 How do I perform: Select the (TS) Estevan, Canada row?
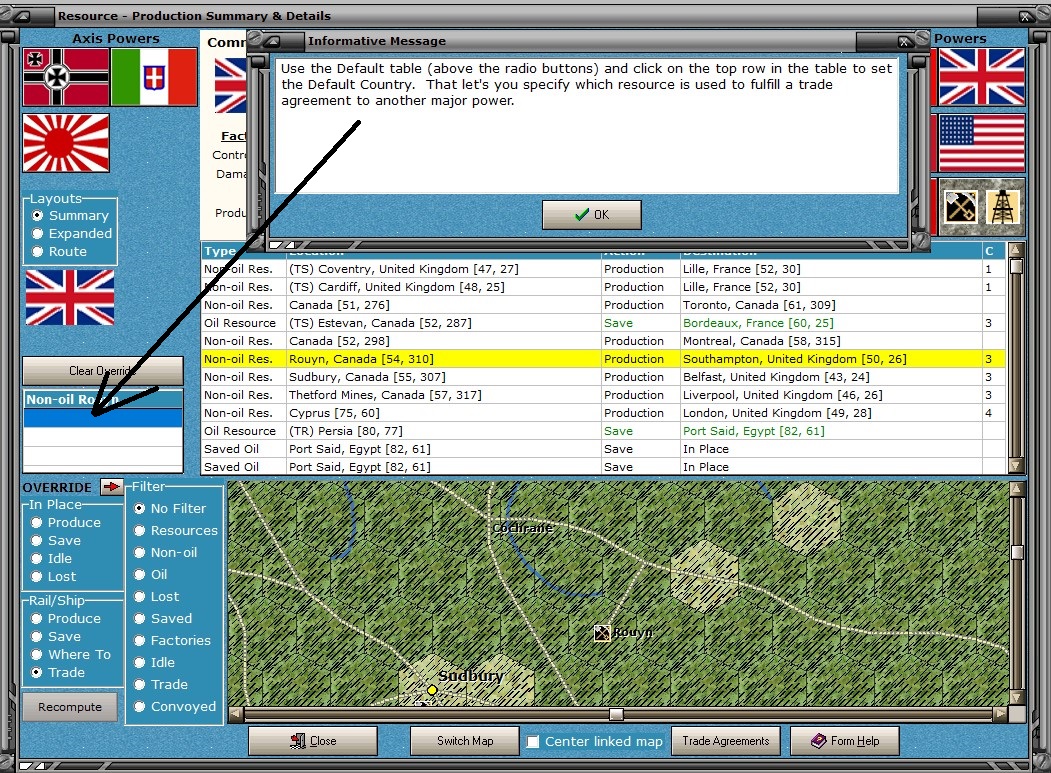coord(603,323)
